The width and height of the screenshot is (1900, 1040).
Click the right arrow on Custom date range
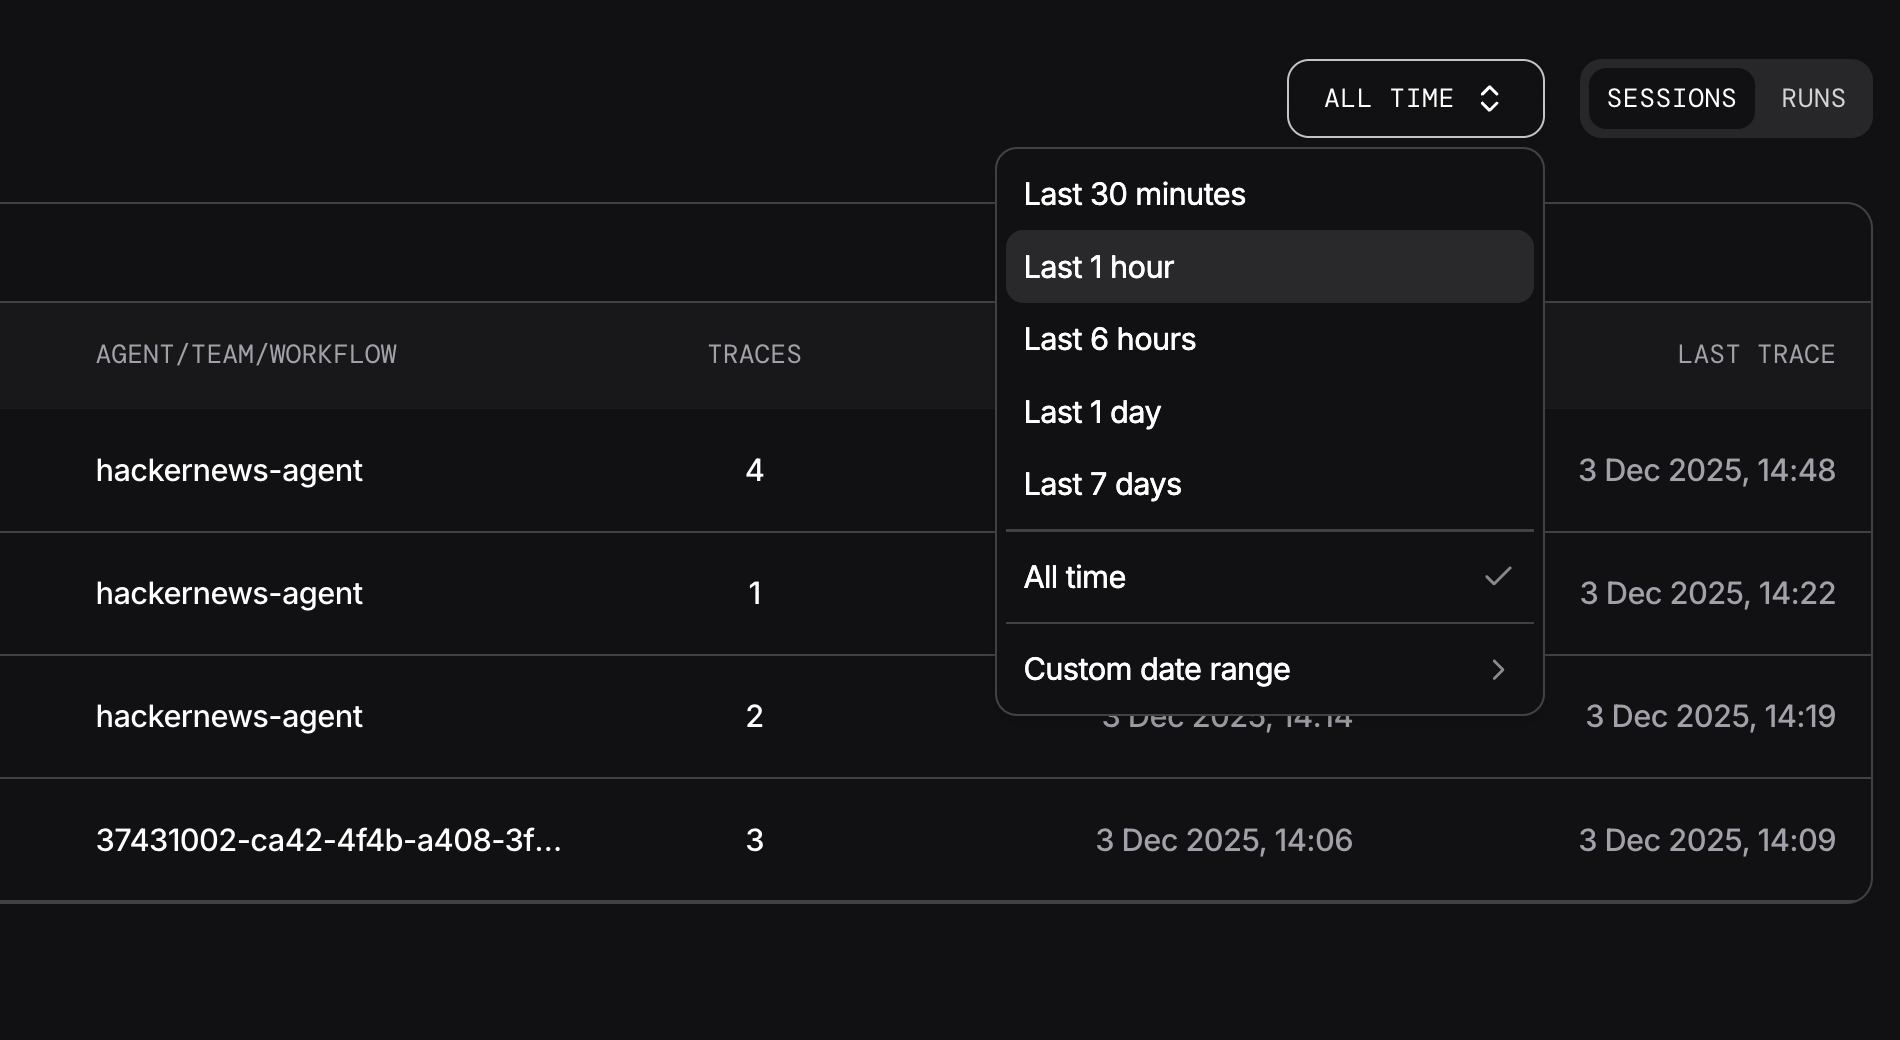pos(1499,670)
